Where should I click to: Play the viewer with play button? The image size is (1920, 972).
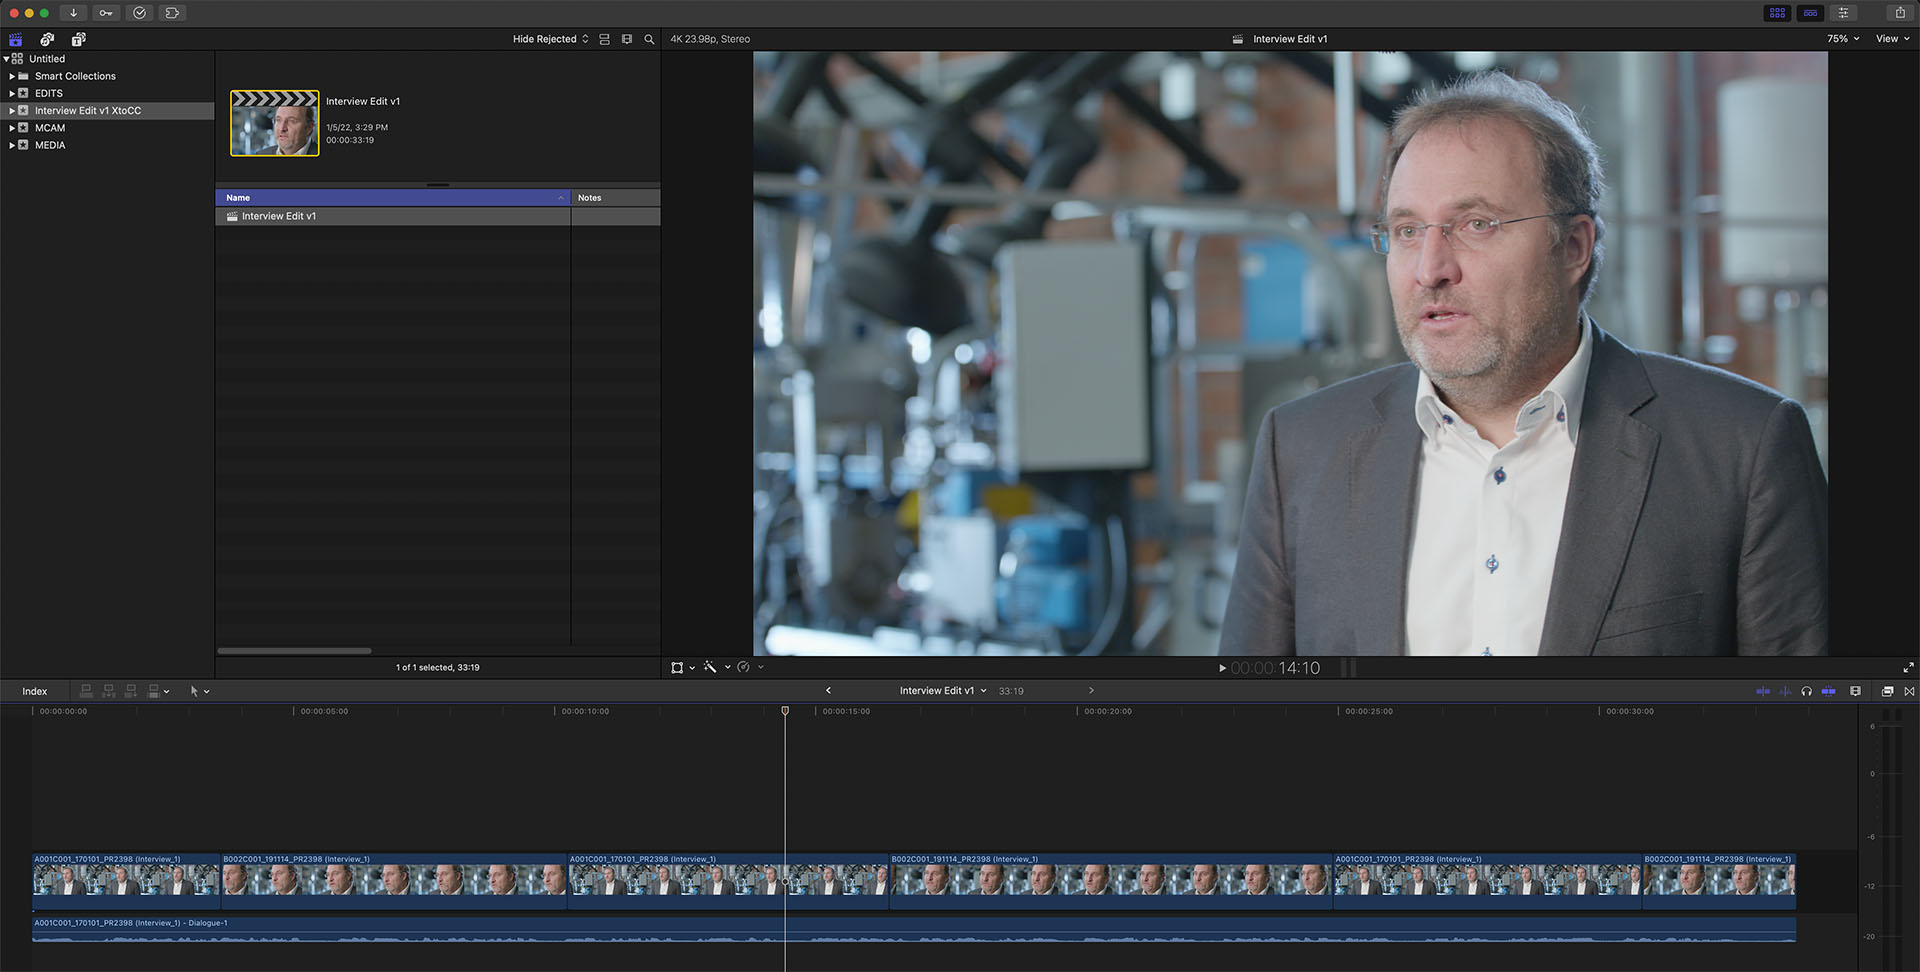pyautogui.click(x=1222, y=668)
